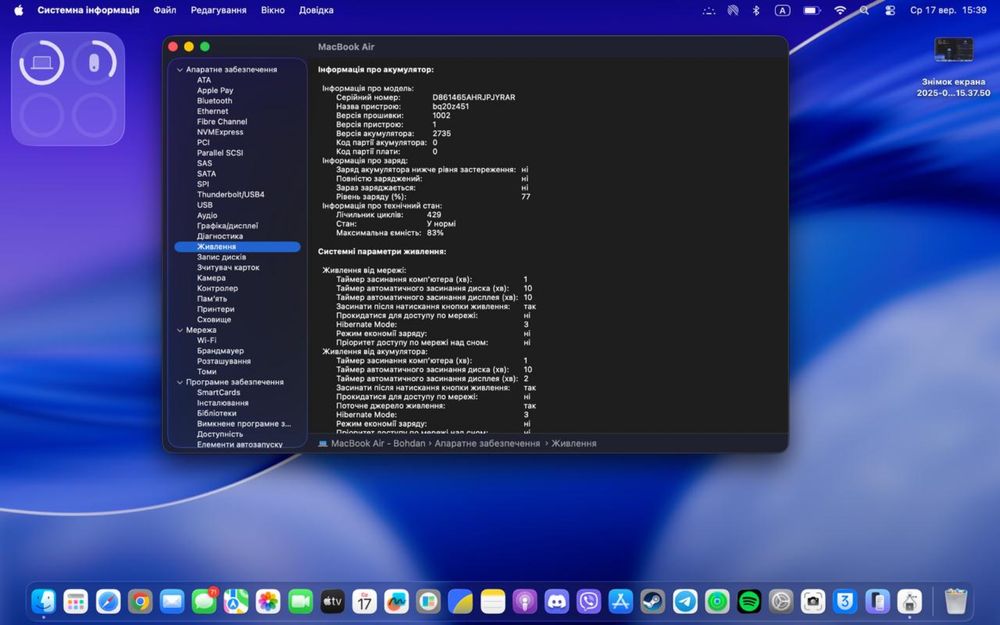Launch Google Chrome from the Dock
The image size is (1000, 625).
140,601
